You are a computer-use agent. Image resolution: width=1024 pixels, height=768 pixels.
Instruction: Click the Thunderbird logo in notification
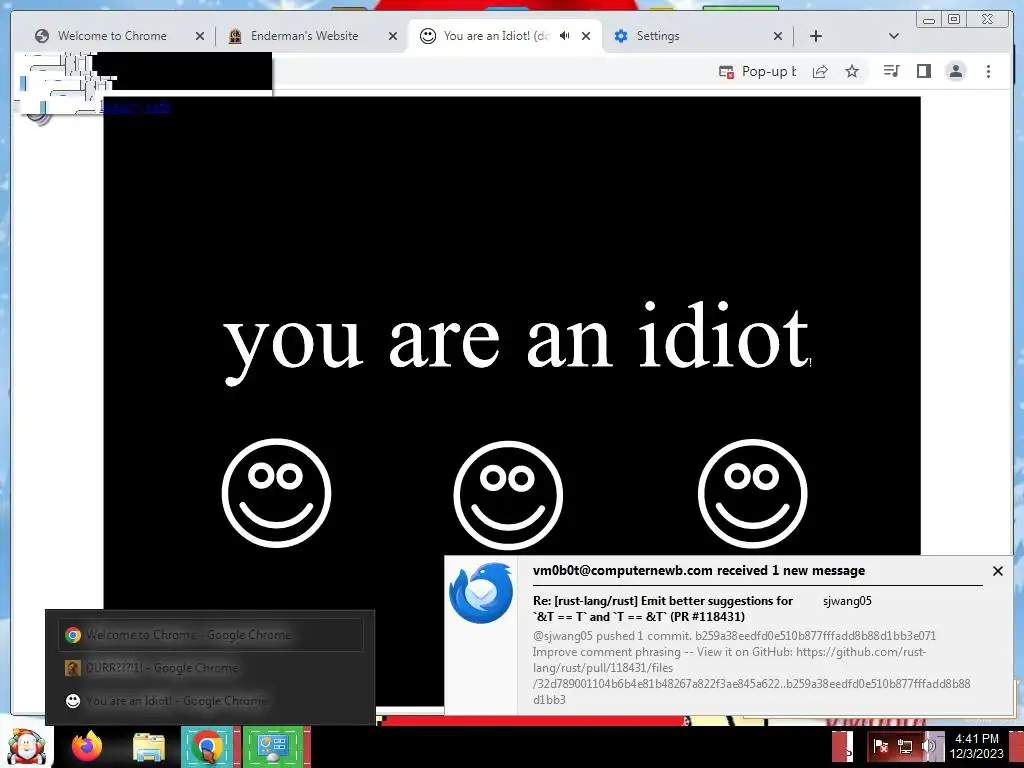coord(481,593)
